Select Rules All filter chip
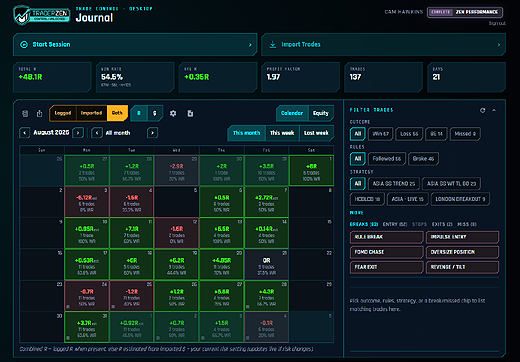This screenshot has height=362, width=520. tap(358, 159)
